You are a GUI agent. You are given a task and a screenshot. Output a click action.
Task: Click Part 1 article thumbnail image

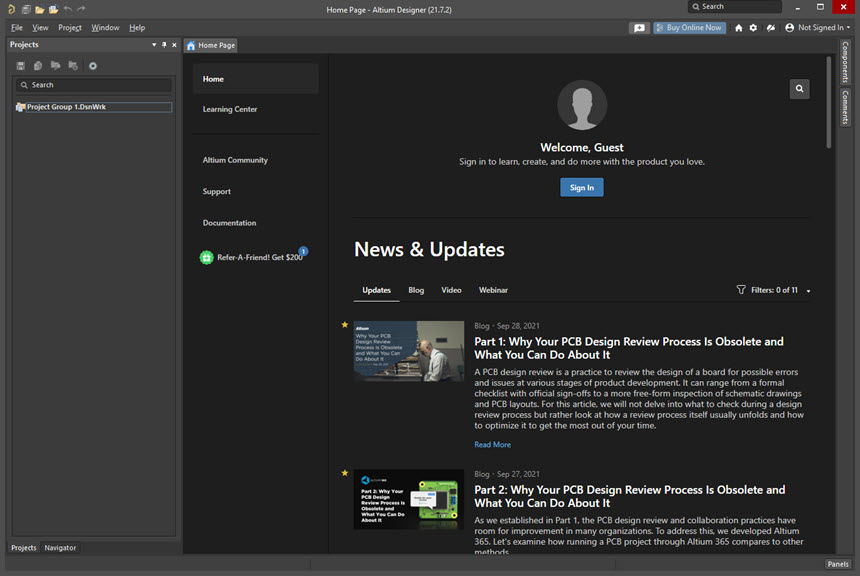[409, 351]
